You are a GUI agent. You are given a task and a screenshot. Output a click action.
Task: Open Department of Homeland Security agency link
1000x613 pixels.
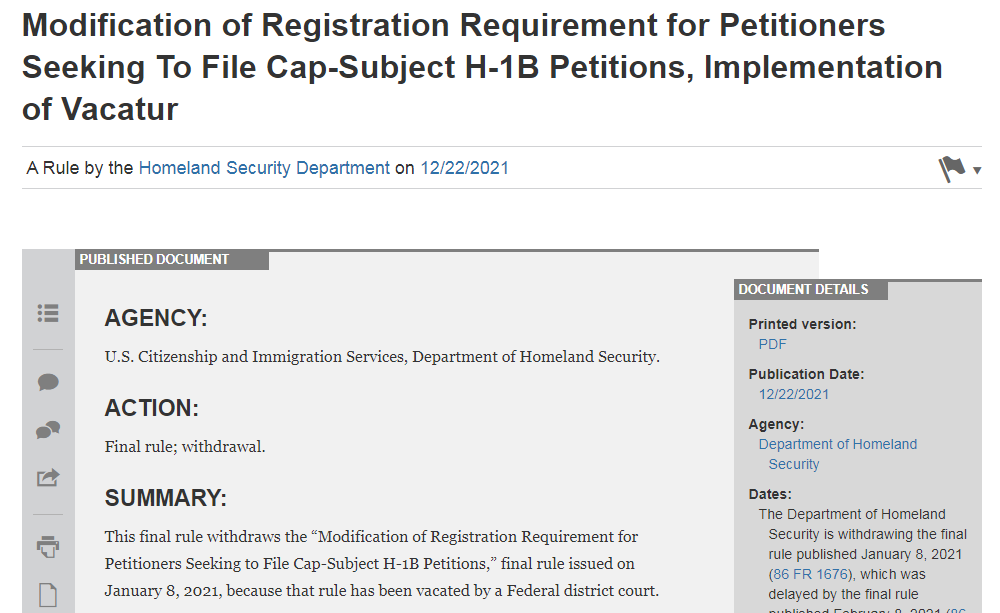pyautogui.click(x=837, y=444)
